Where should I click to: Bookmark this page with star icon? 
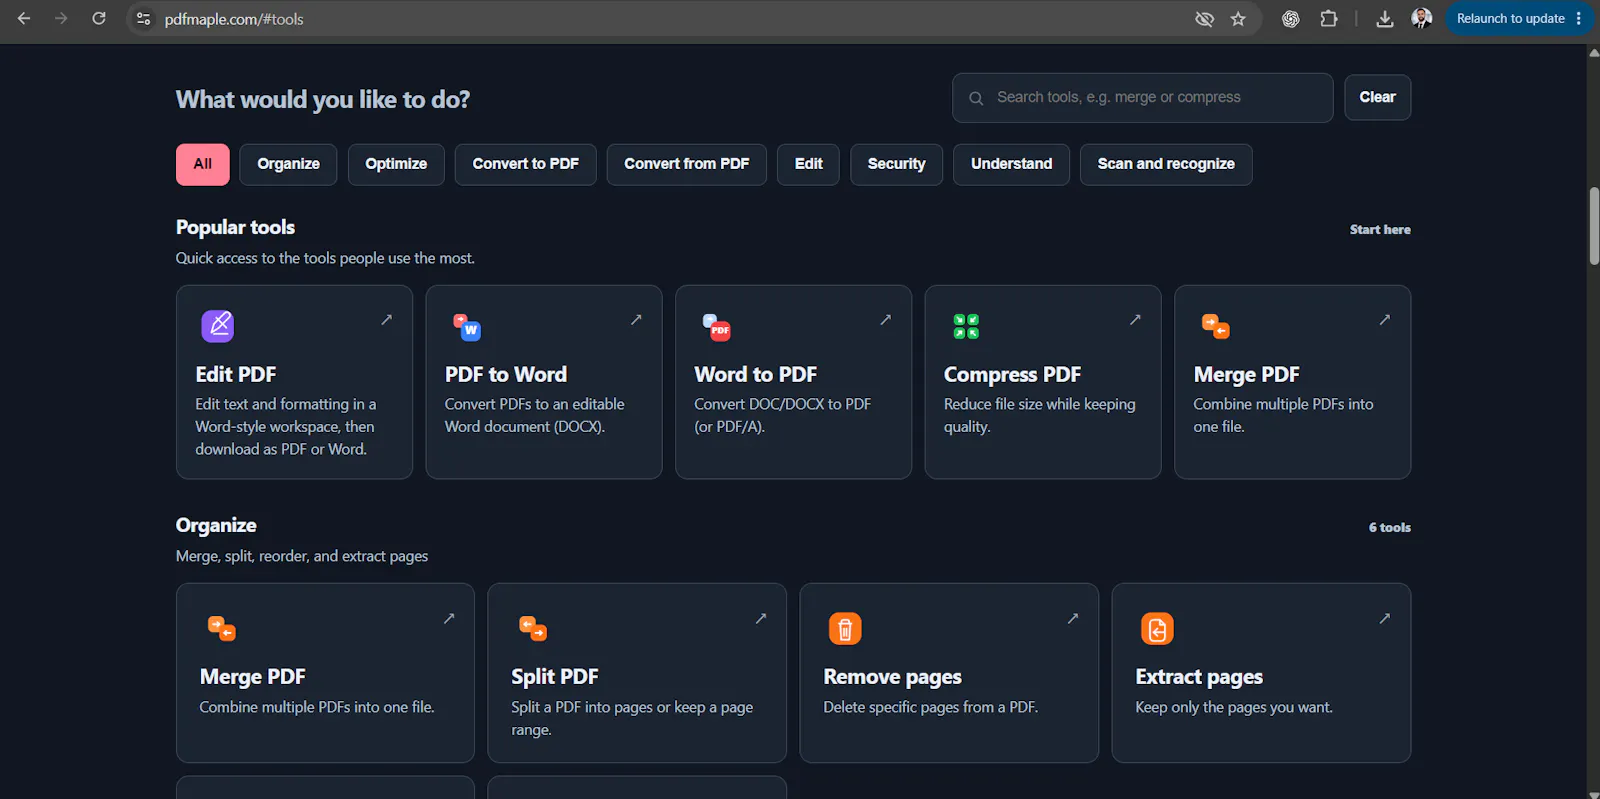click(x=1238, y=19)
